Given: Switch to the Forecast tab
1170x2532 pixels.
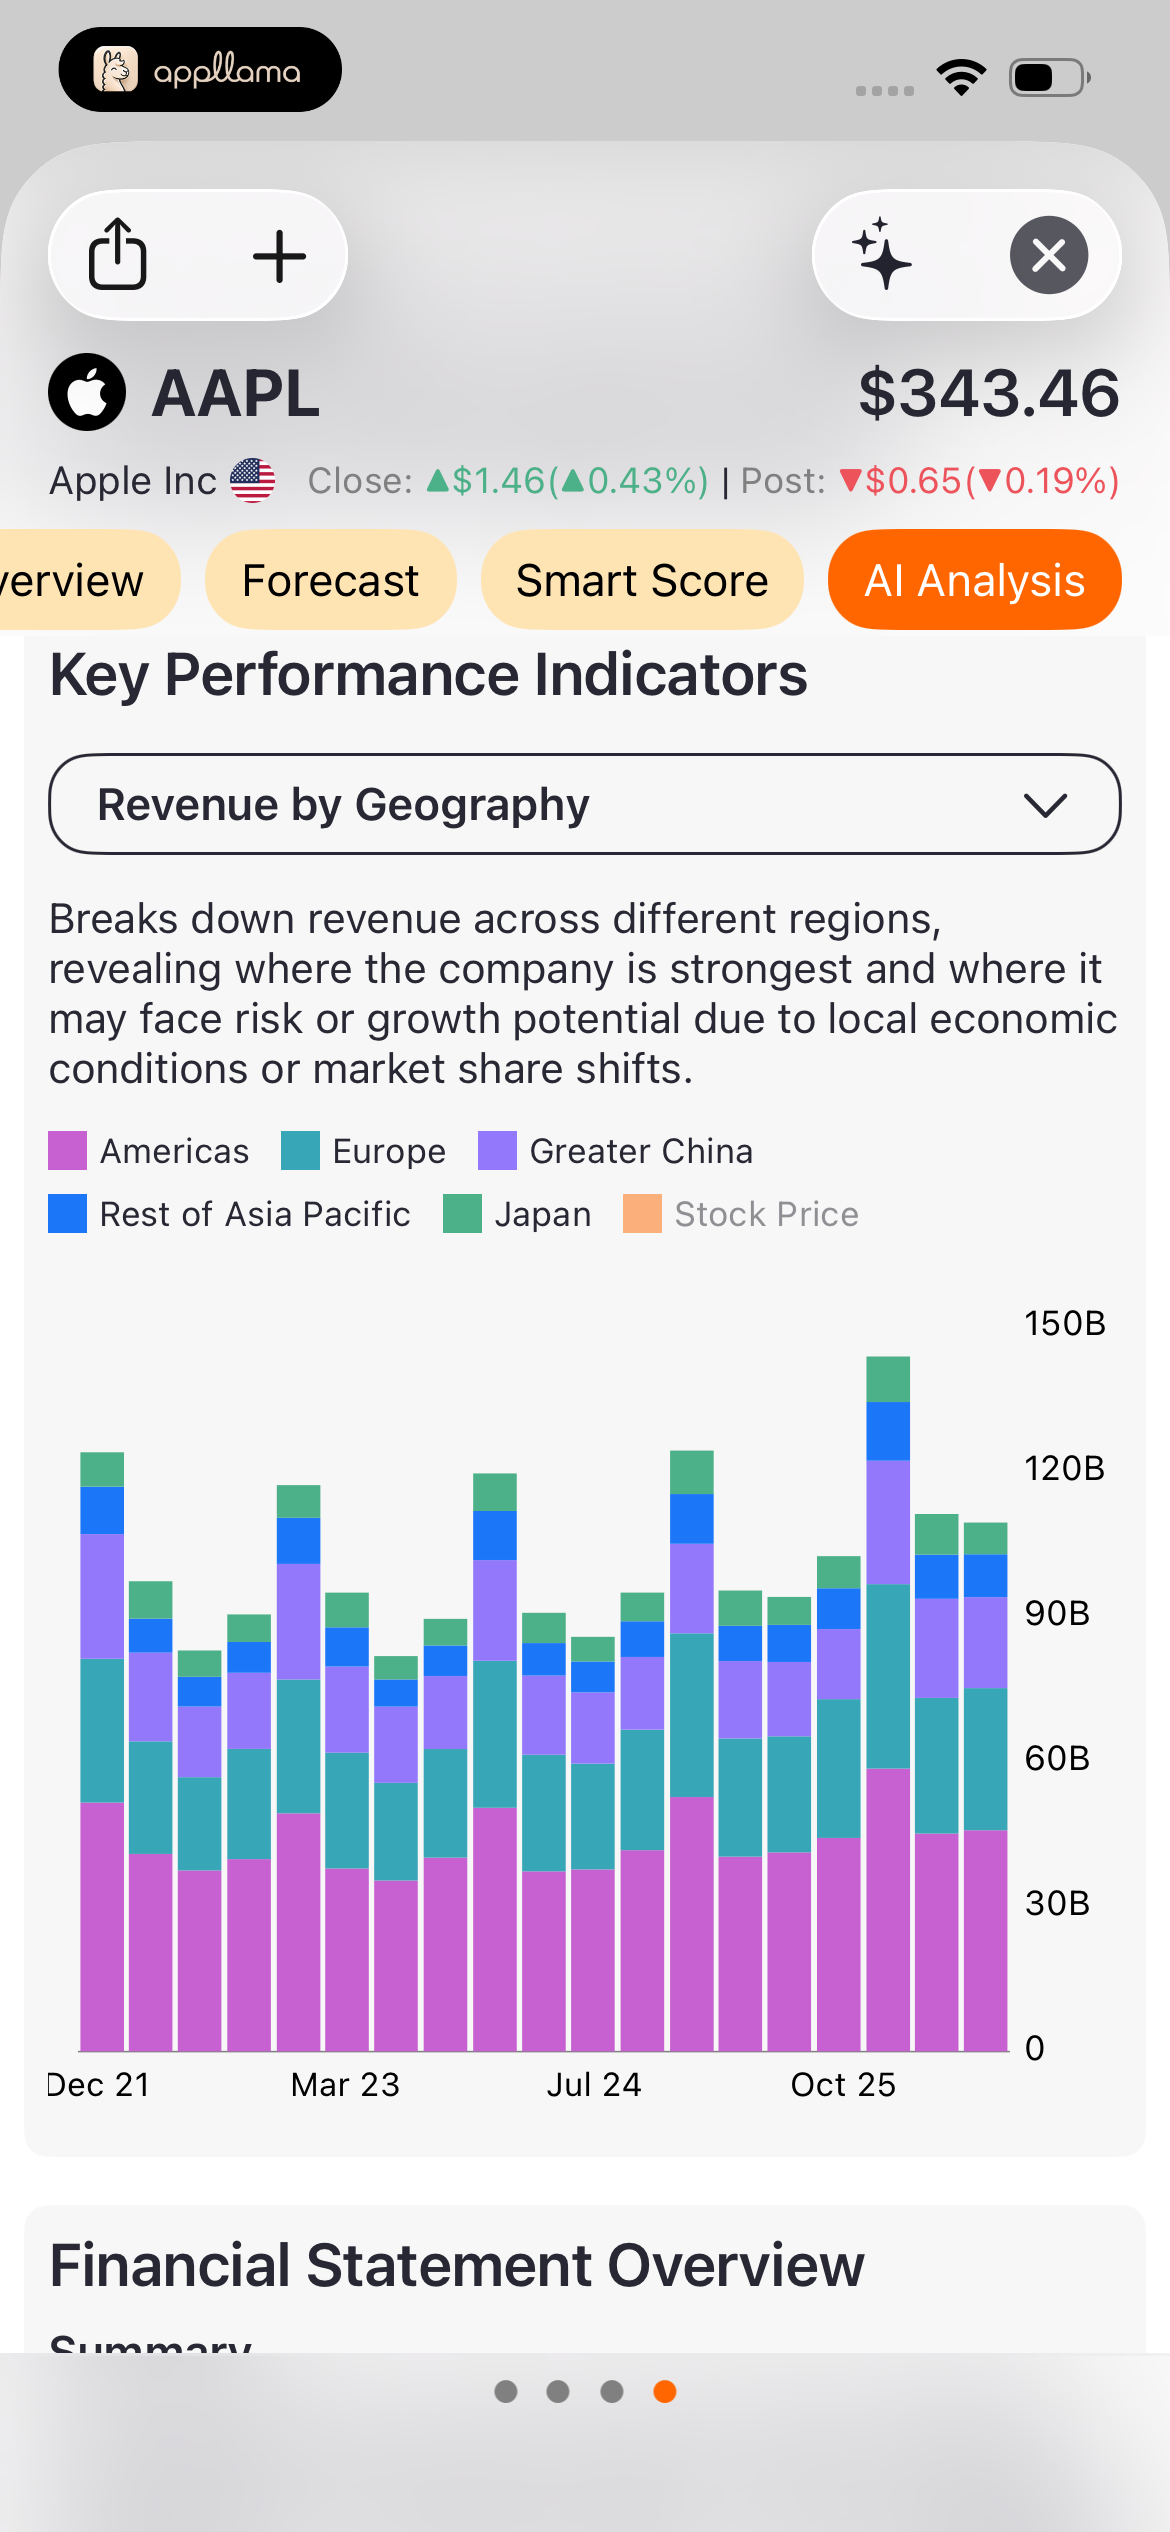Looking at the screenshot, I should tap(330, 580).
